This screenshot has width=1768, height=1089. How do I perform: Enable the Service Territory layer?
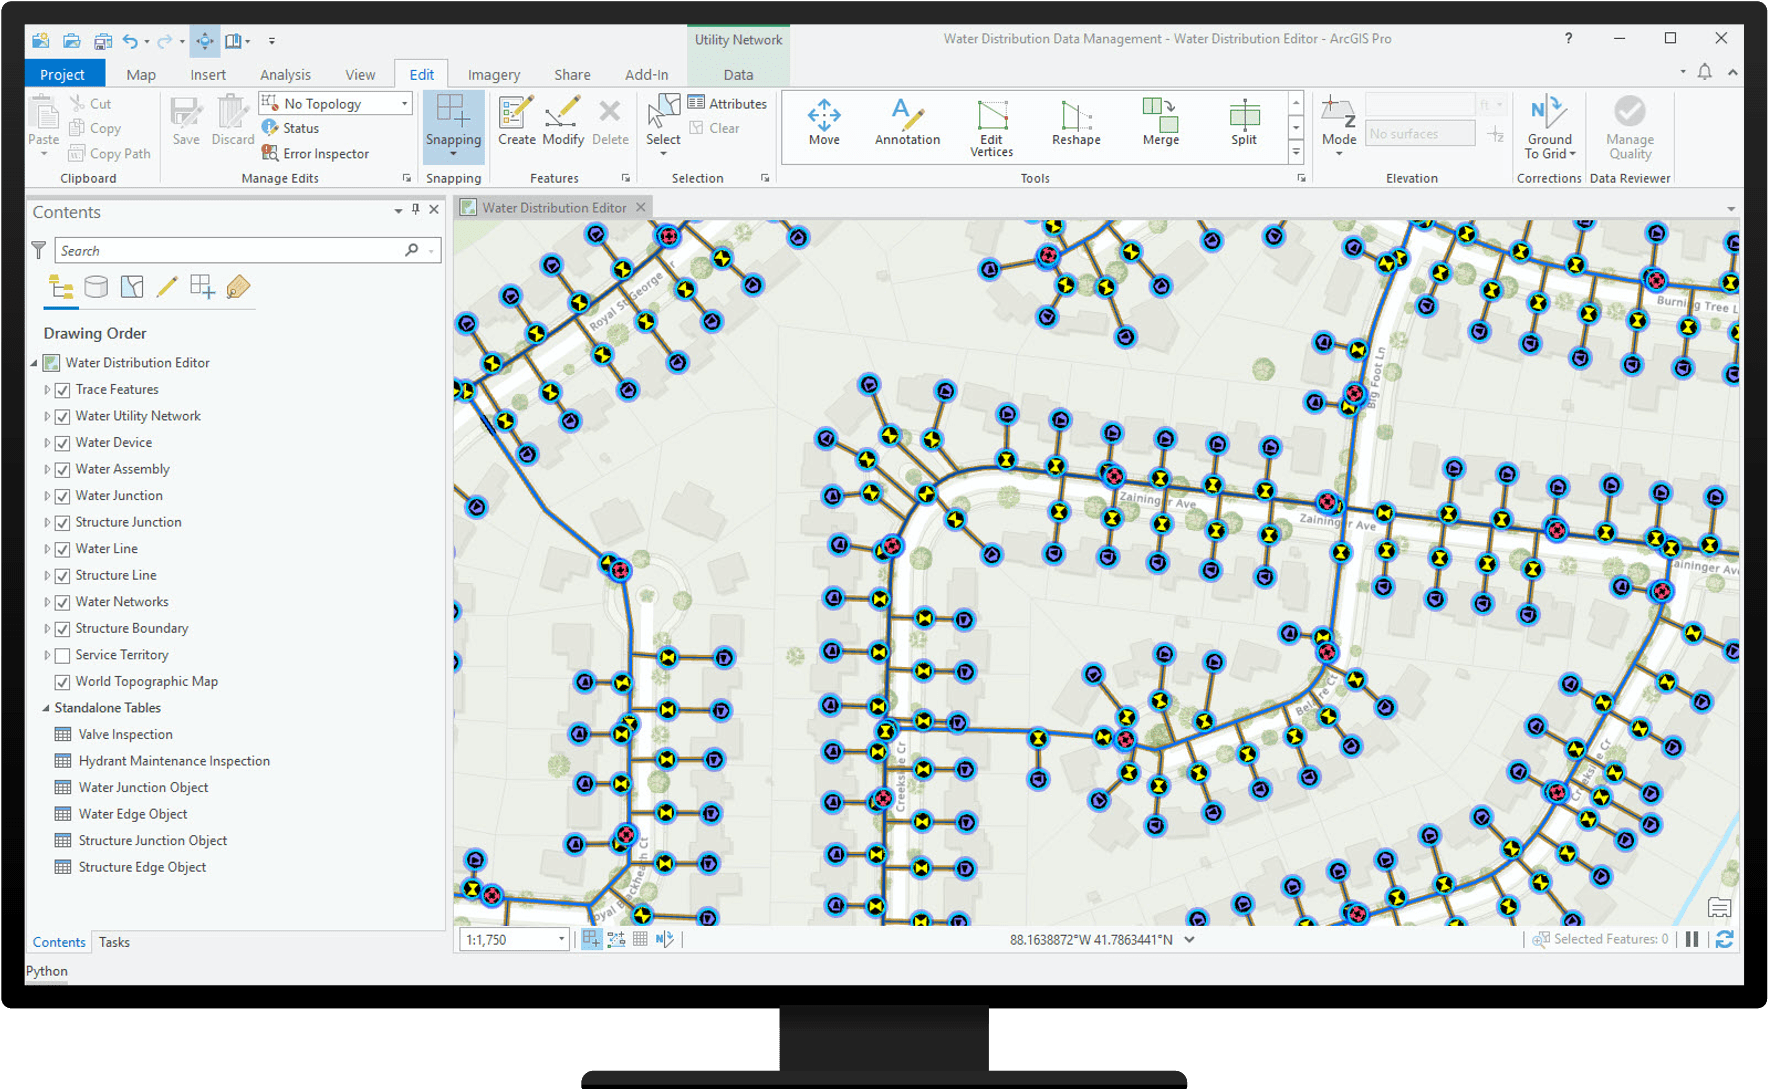point(63,655)
